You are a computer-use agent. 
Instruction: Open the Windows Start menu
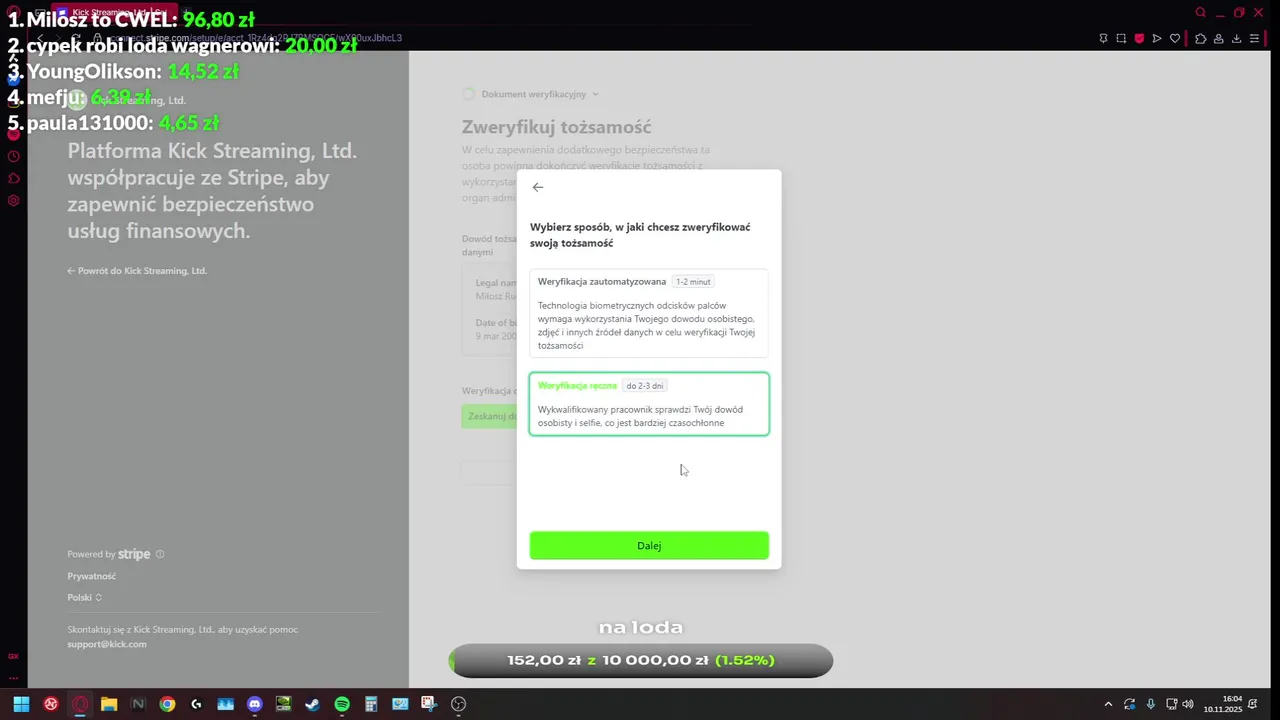tap(21, 704)
